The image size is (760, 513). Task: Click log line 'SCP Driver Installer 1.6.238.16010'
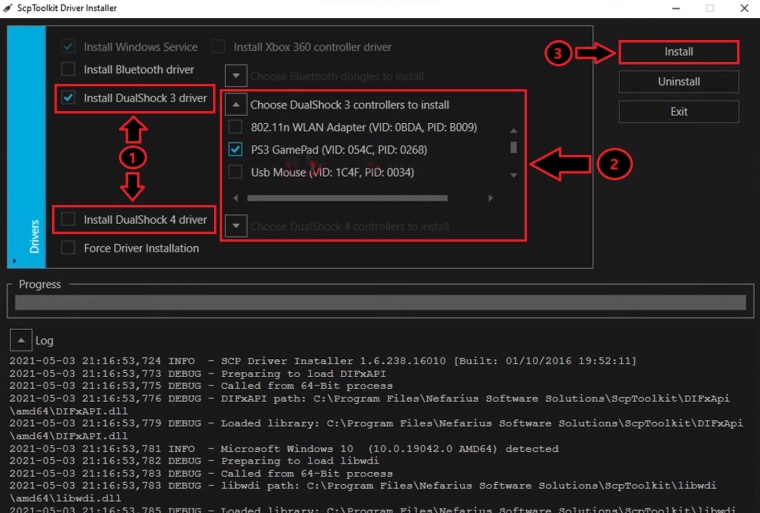[x=322, y=361]
